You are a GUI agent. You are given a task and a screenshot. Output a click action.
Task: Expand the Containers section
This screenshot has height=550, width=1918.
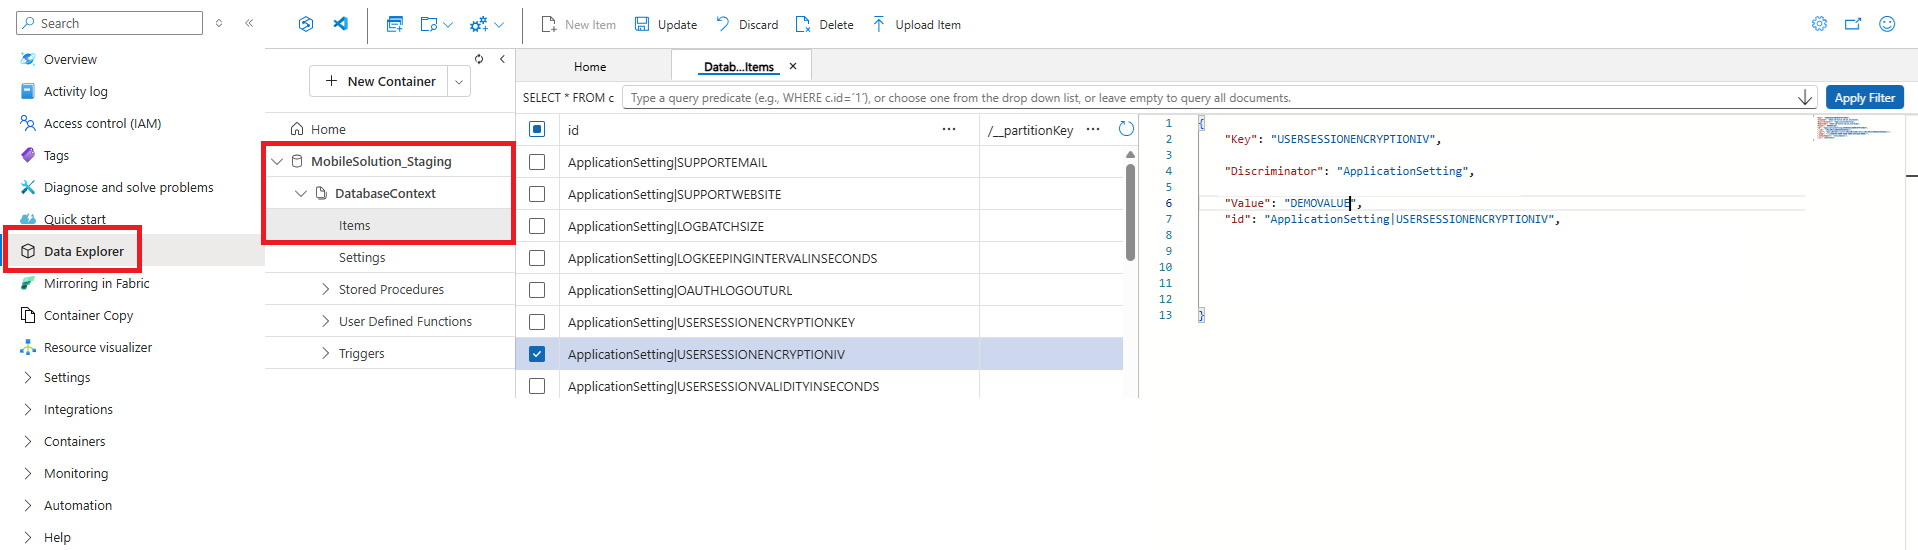27,441
